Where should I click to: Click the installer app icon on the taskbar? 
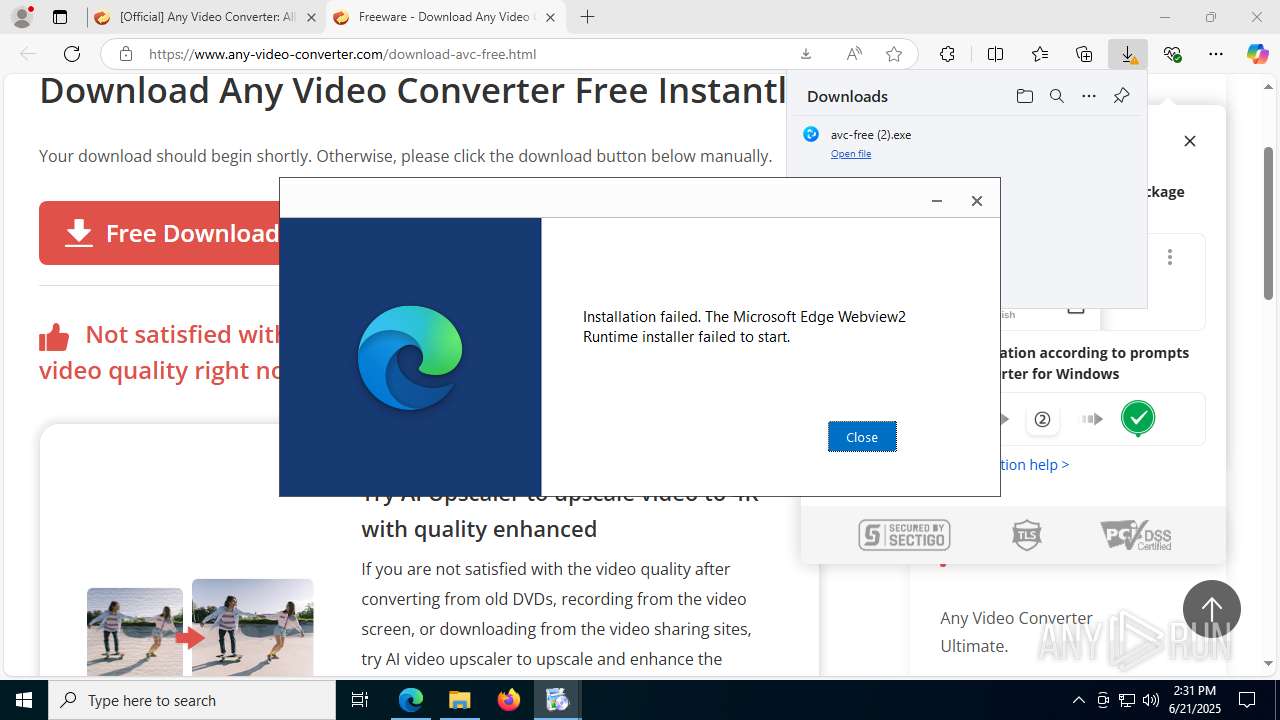[557, 700]
